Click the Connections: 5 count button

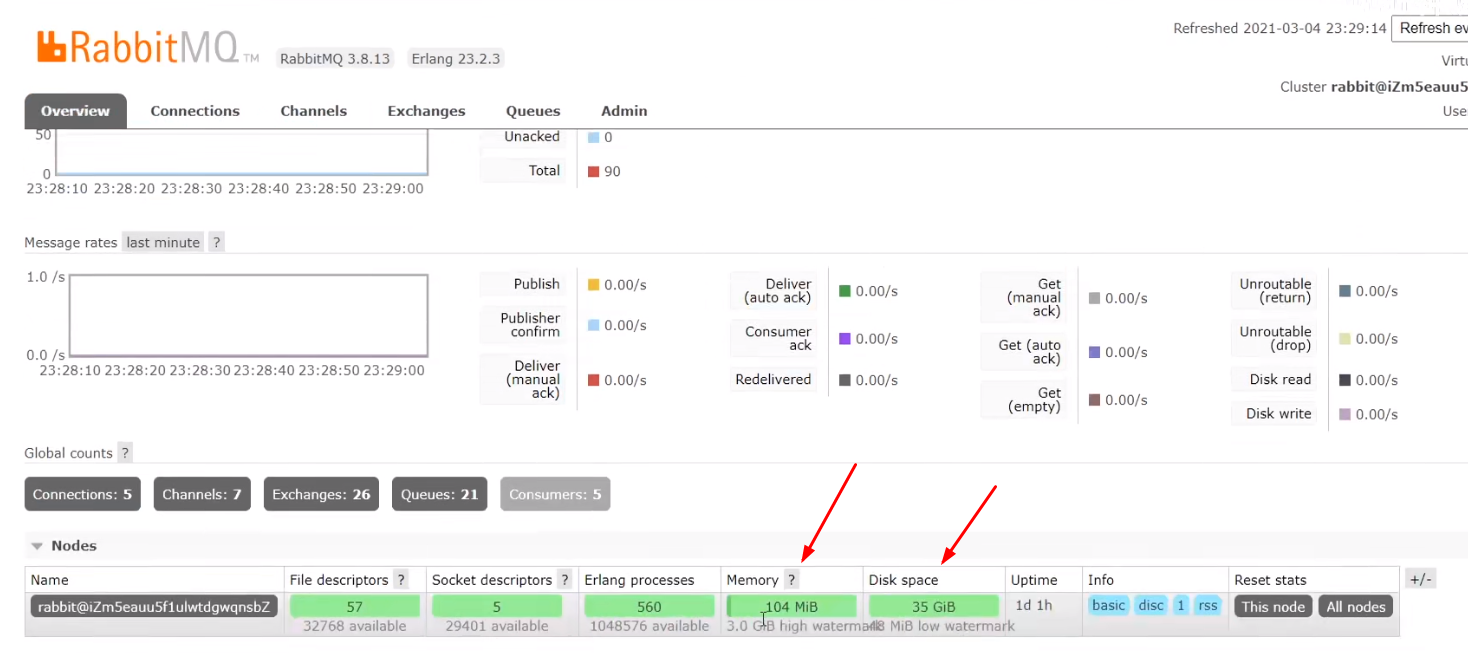coord(82,494)
